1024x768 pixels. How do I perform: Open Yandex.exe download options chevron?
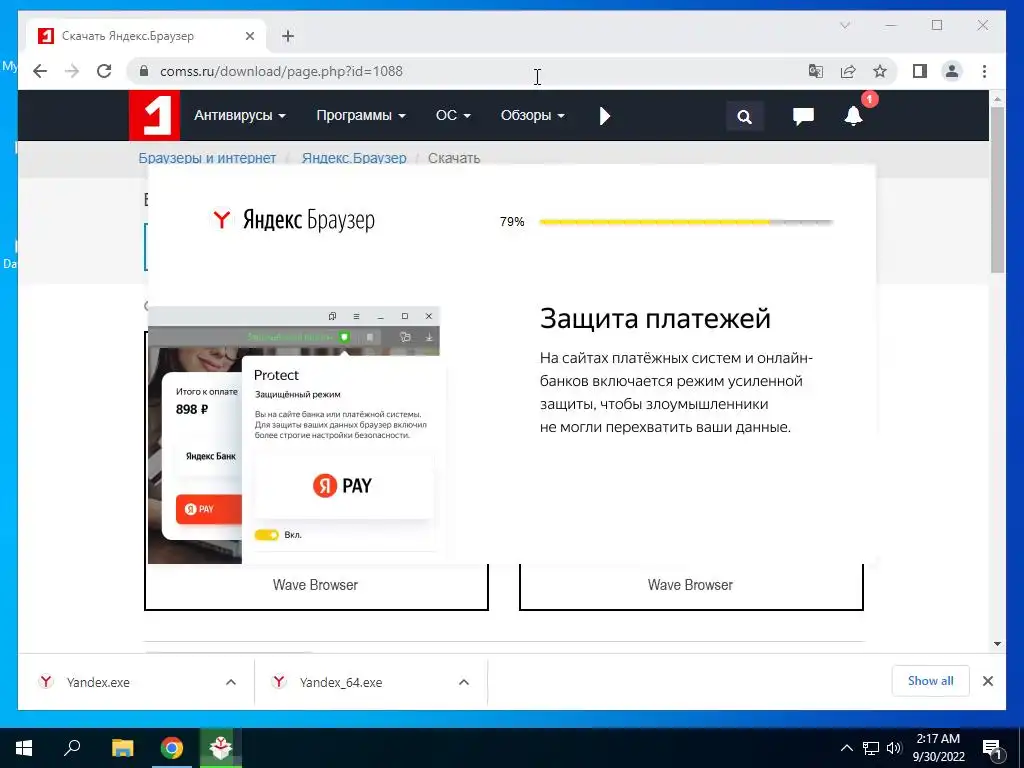231,682
